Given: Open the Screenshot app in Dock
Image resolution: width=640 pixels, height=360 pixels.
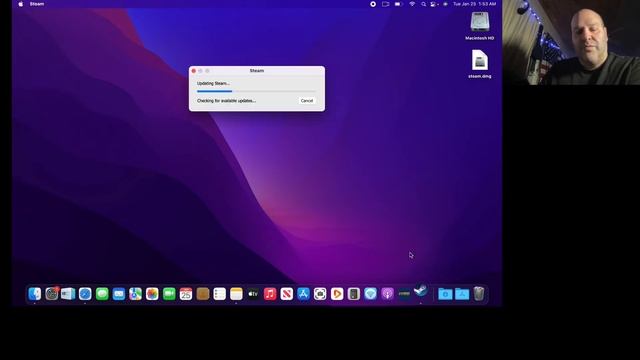Looking at the screenshot, I should (x=320, y=293).
